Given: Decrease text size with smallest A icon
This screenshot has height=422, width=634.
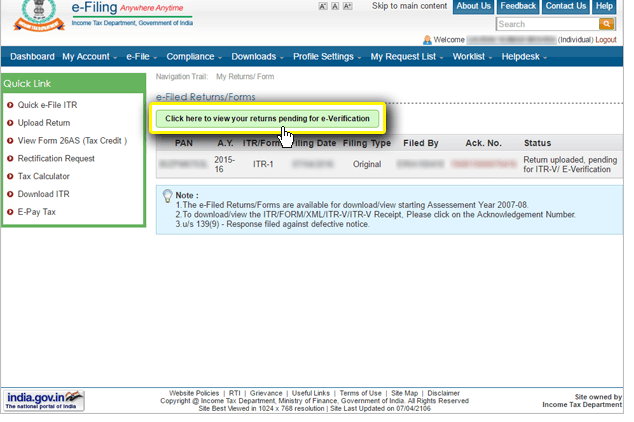Looking at the screenshot, I should [x=322, y=7].
